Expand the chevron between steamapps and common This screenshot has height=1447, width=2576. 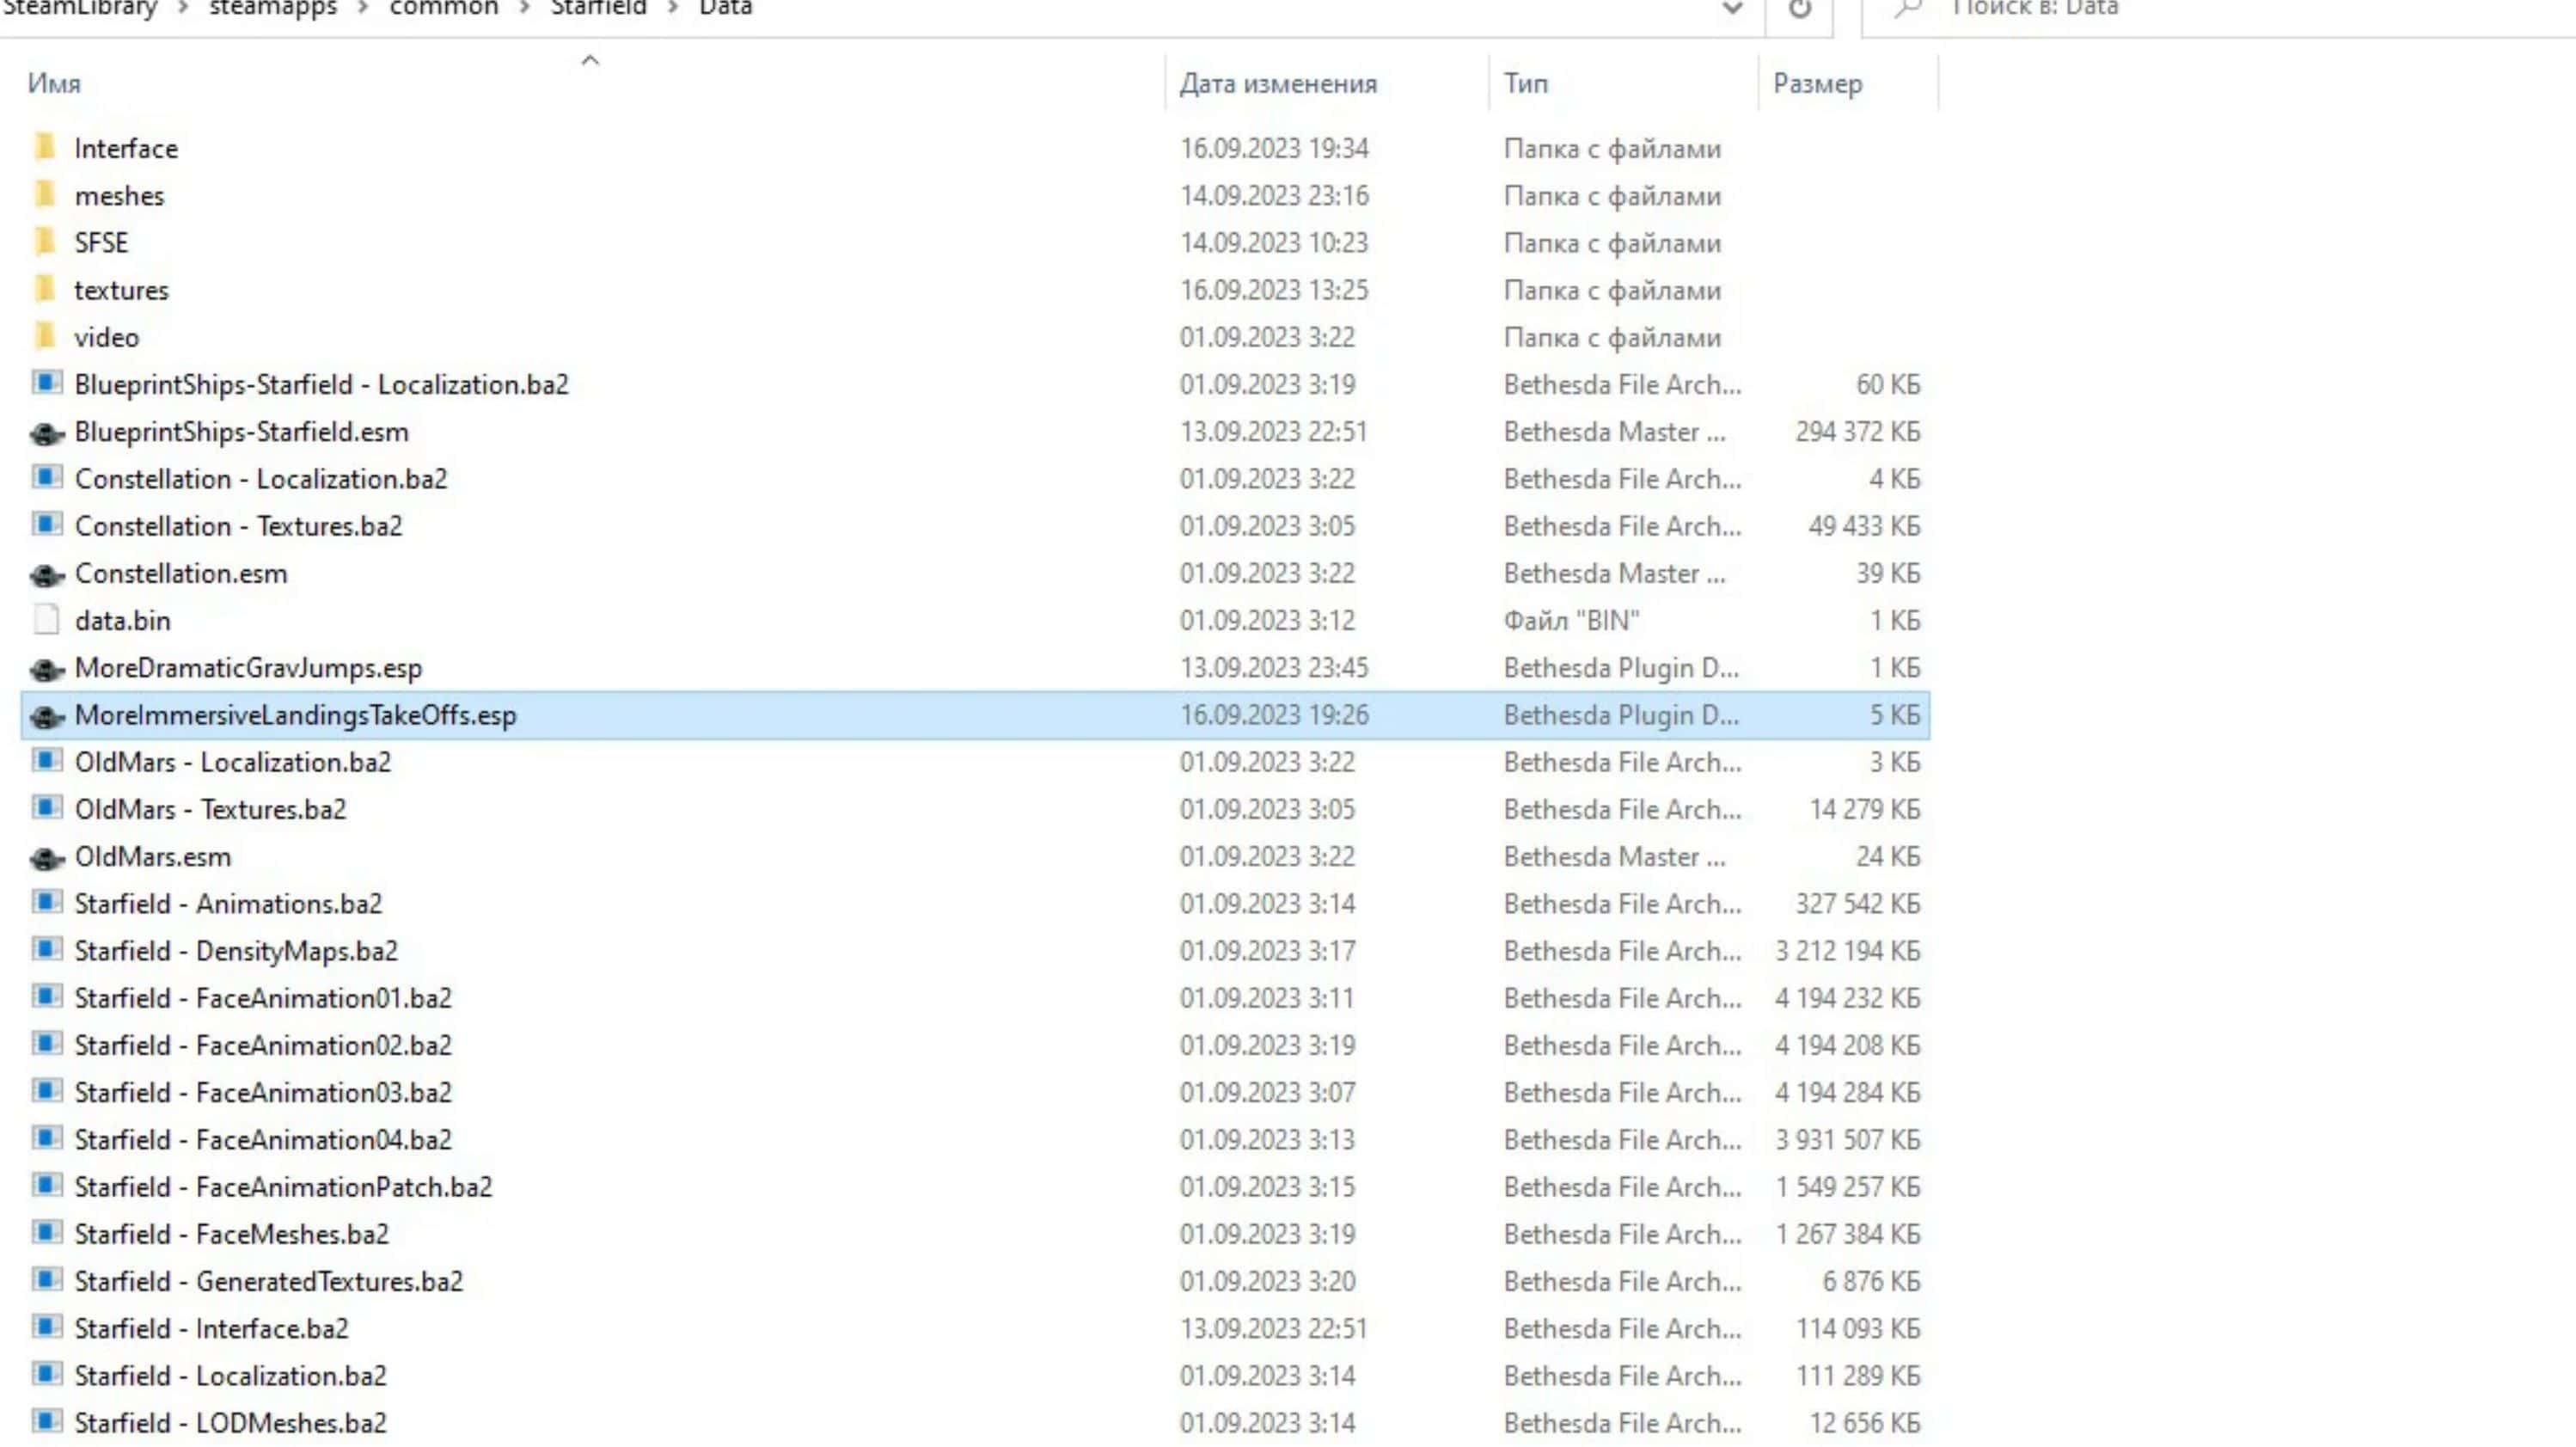(363, 9)
